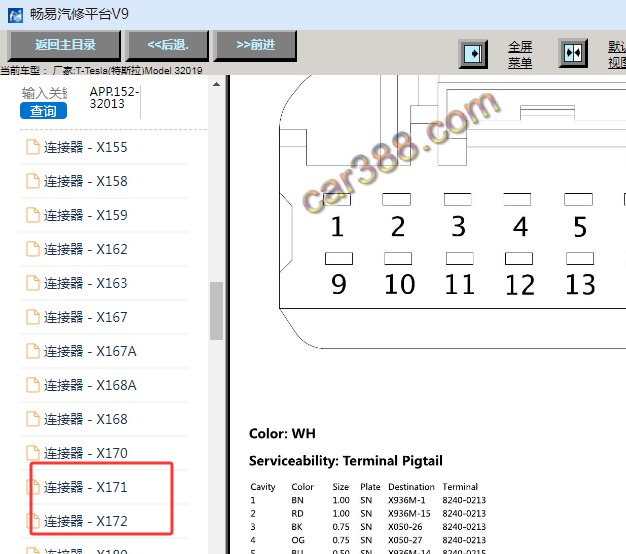Screen dimensions: 626x554
Task: Click document icon beside X170
Action: click(x=33, y=453)
